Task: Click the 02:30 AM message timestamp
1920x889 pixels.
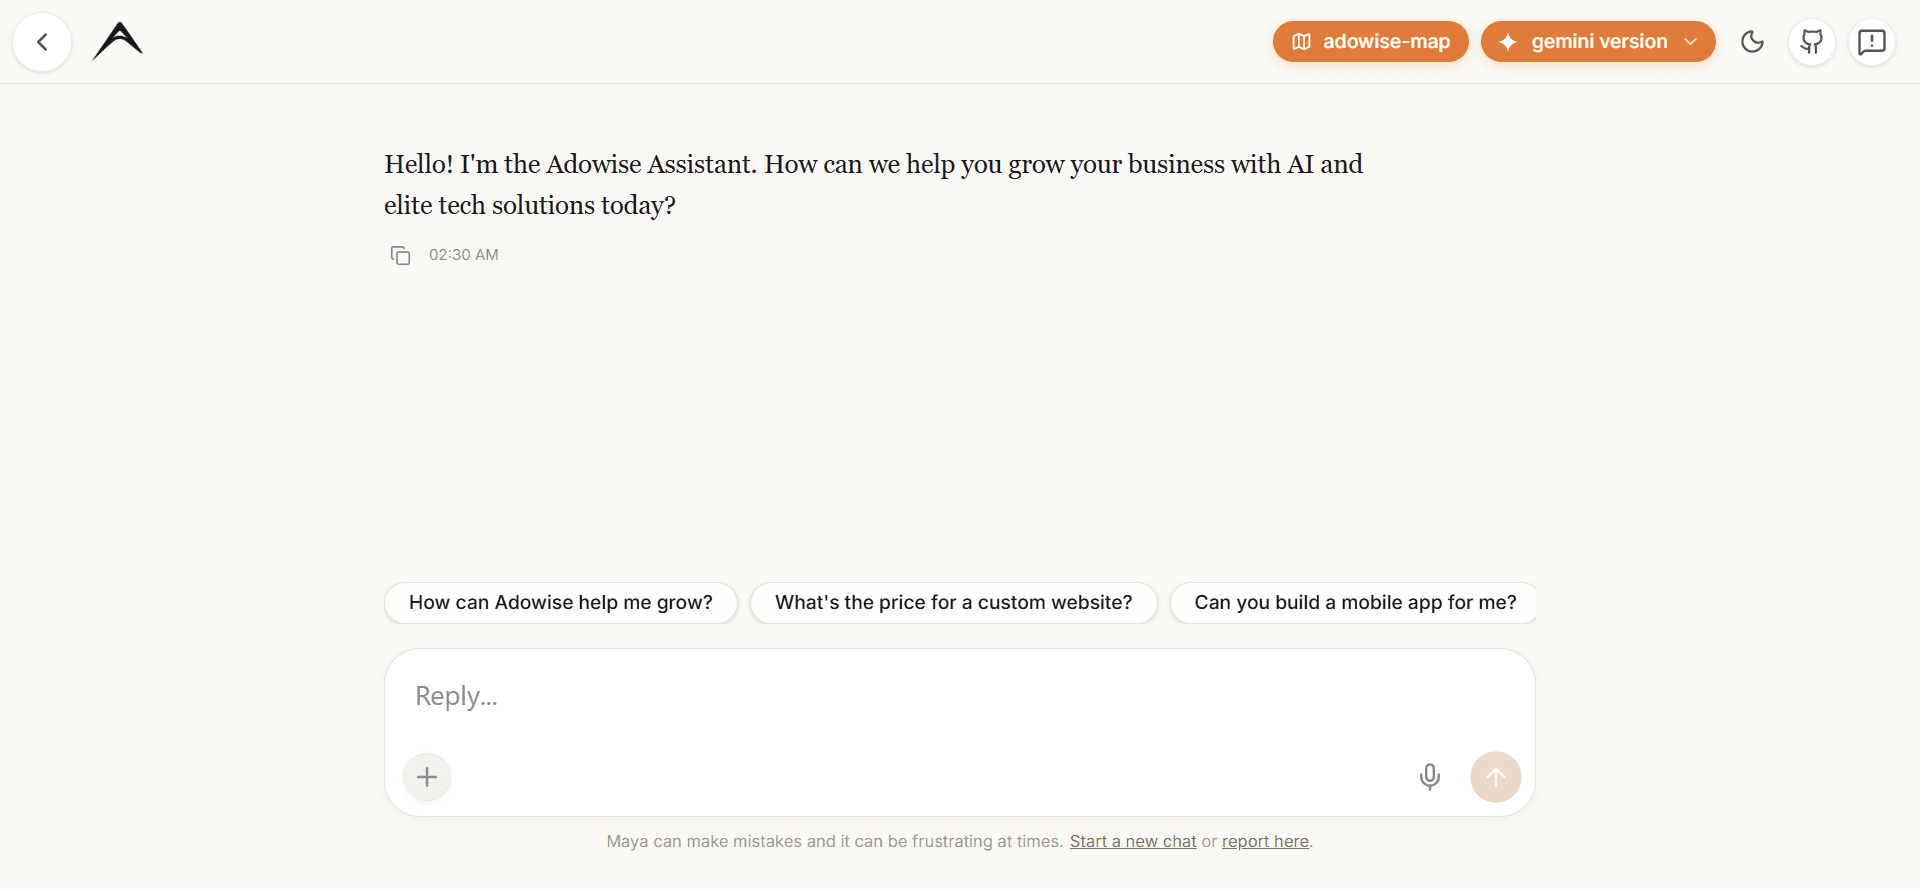Action: coord(464,255)
